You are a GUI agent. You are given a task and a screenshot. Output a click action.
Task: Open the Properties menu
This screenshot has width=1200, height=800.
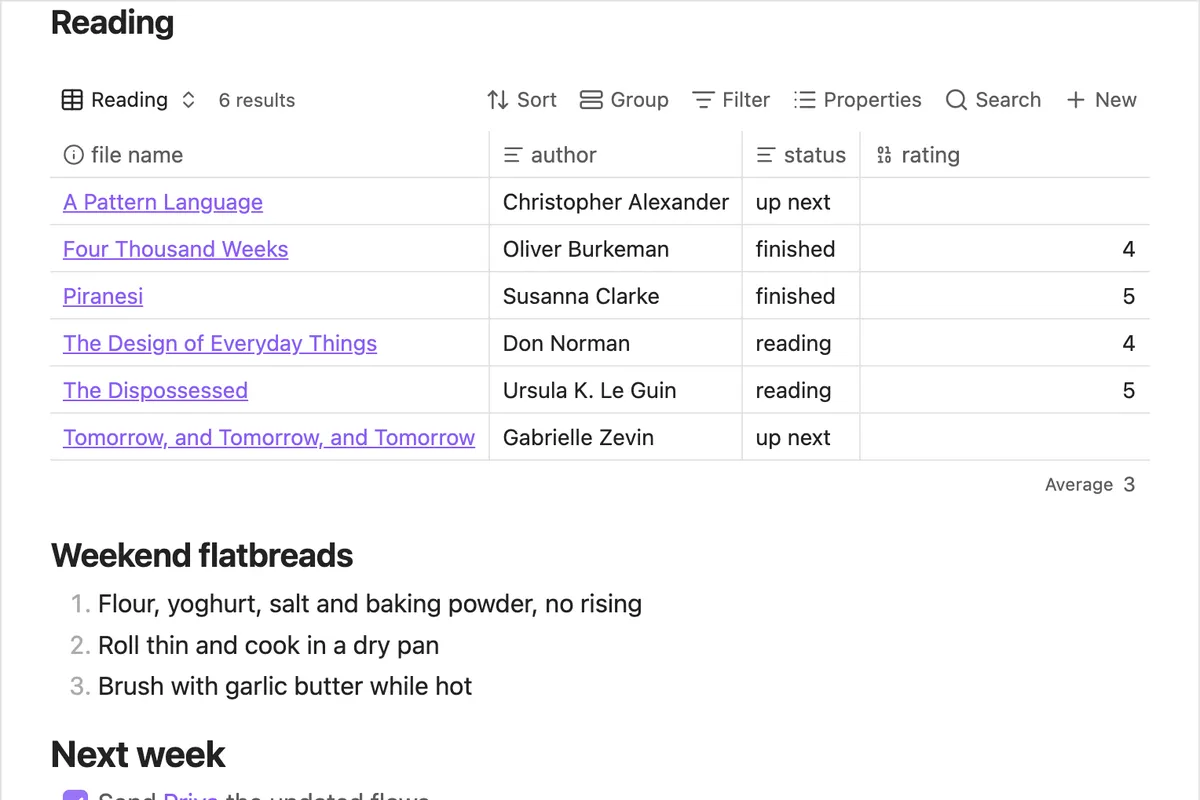point(858,100)
